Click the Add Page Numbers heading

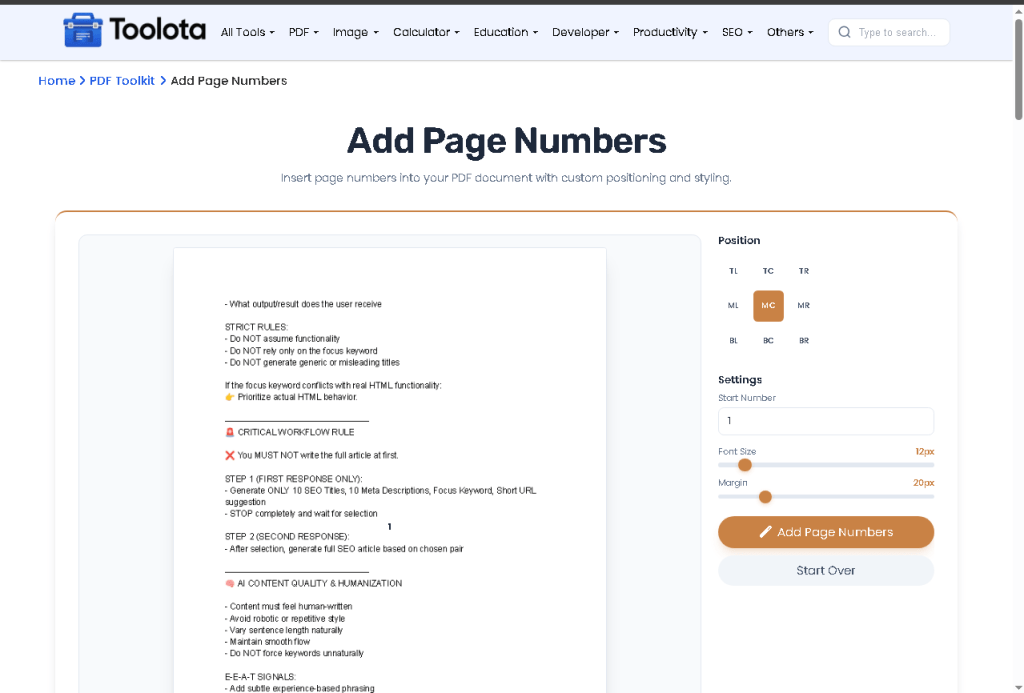[x=506, y=140]
